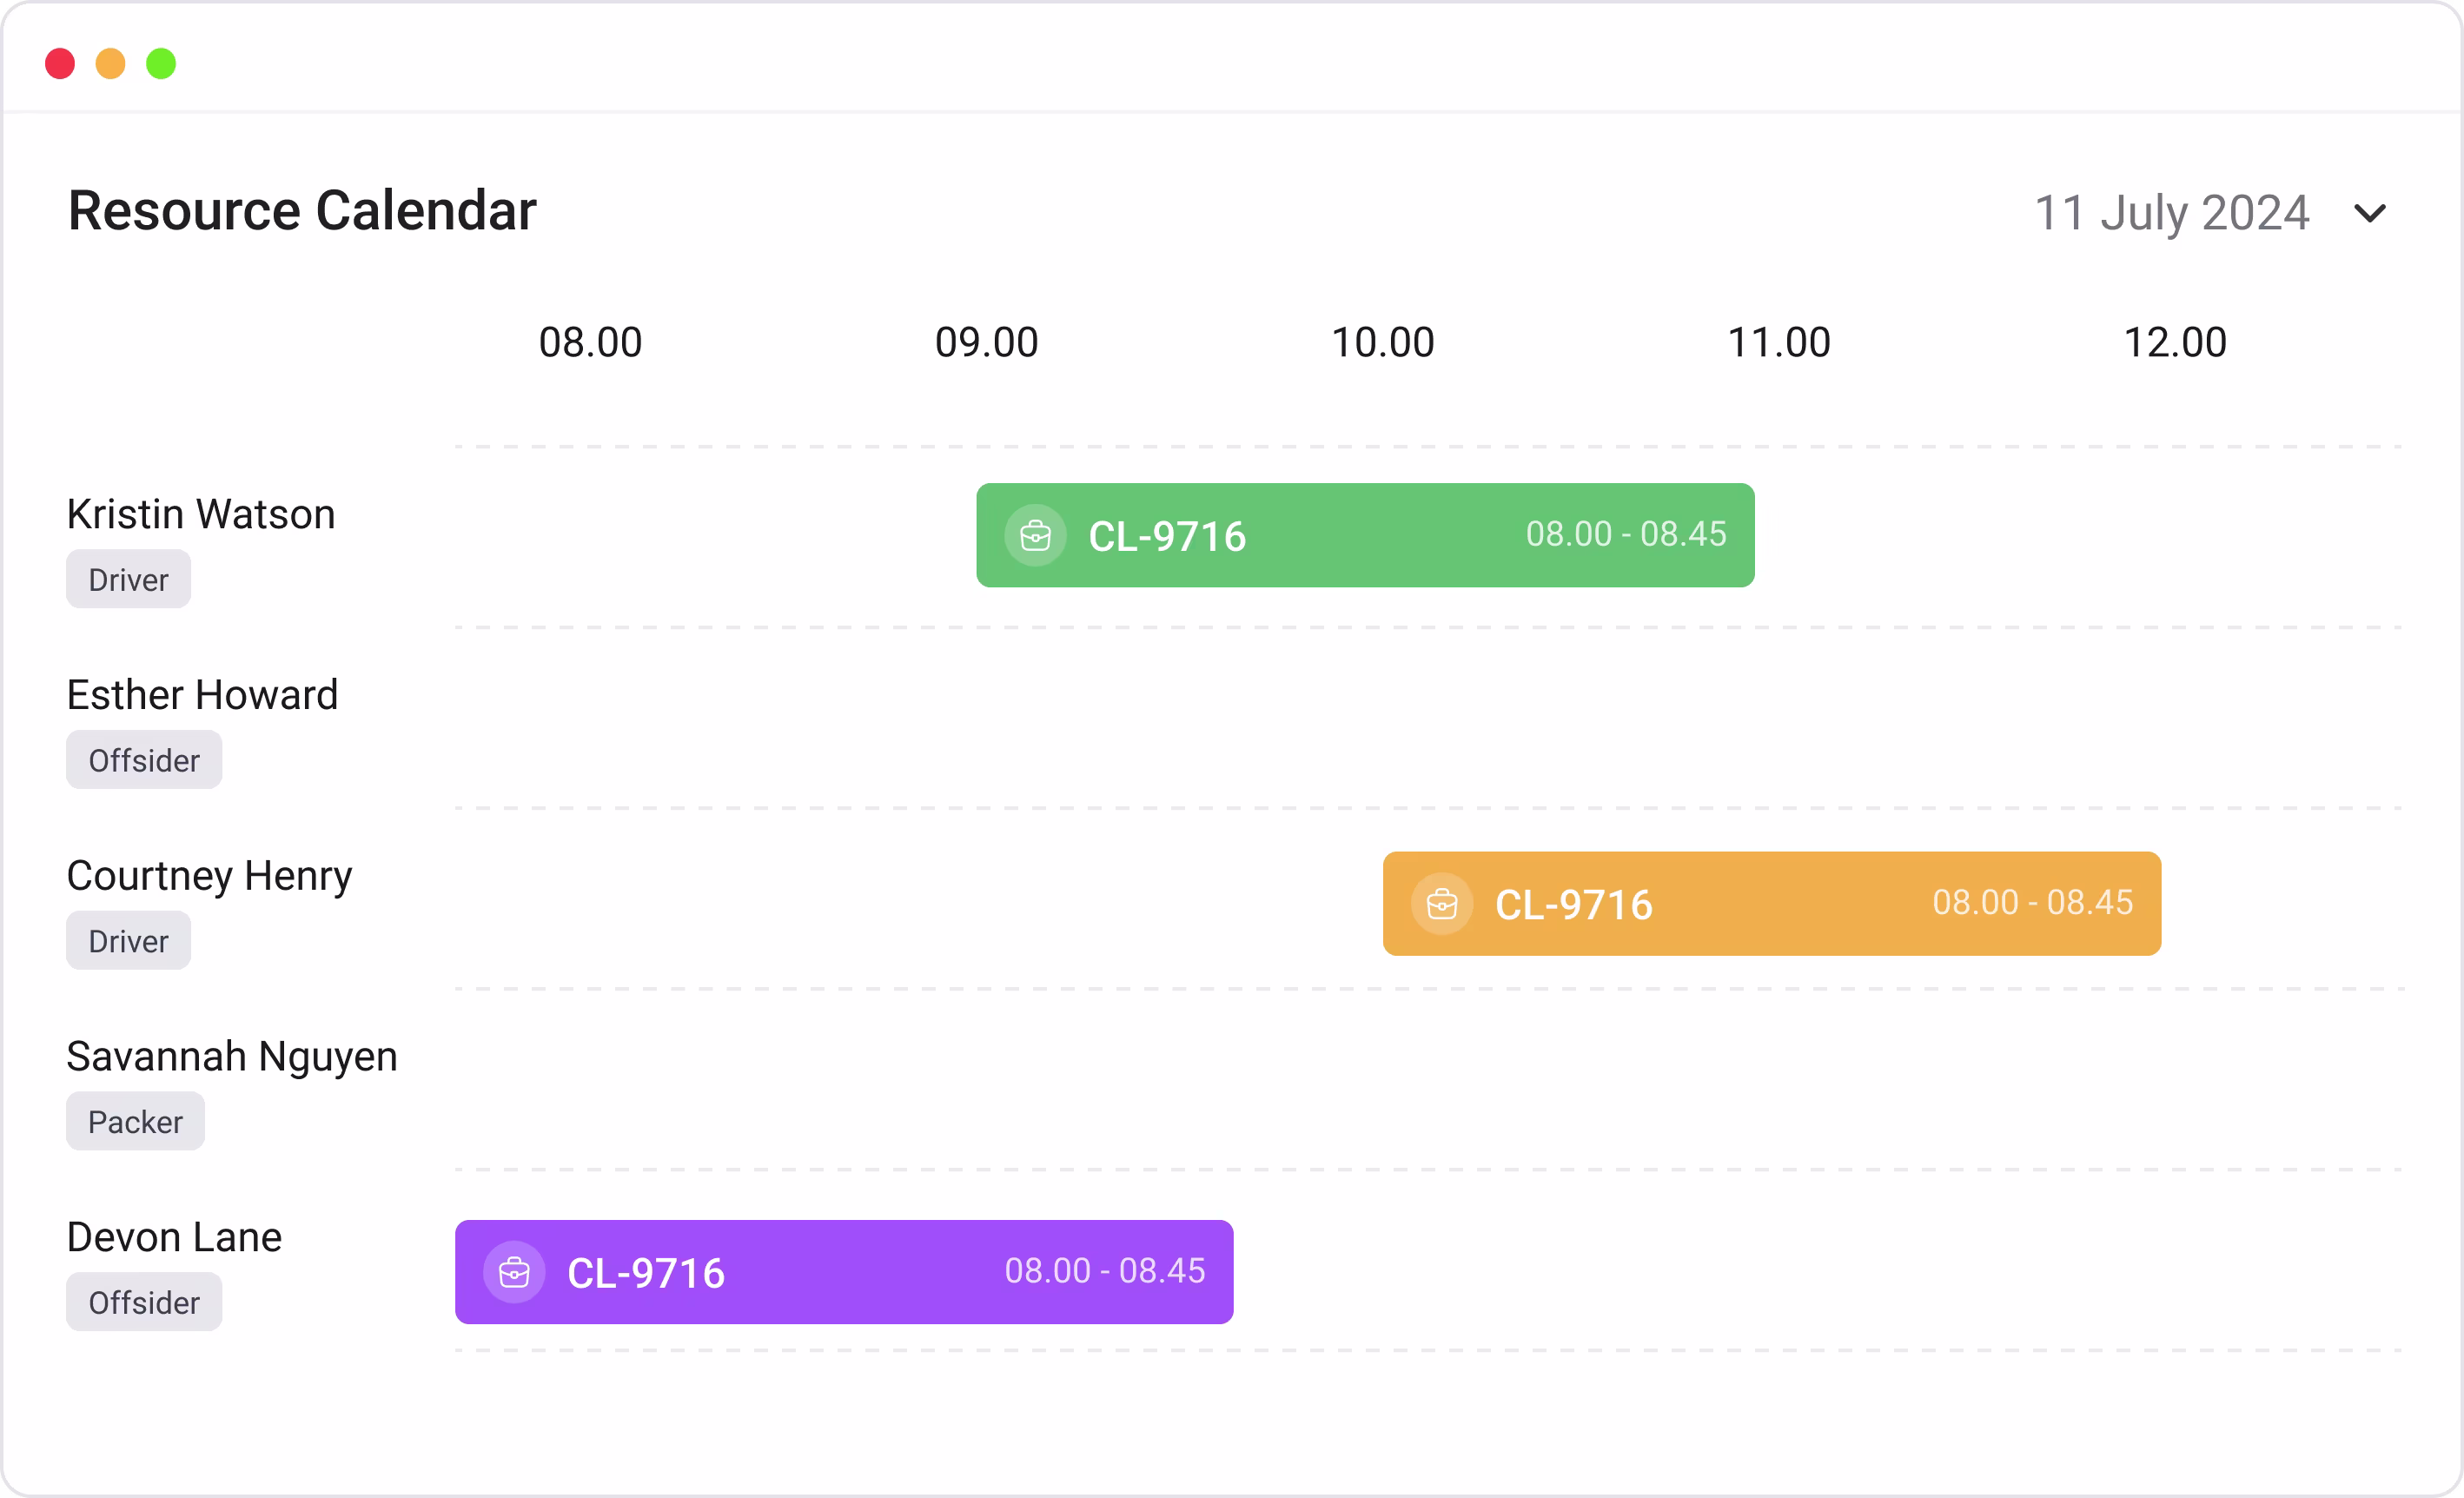Click the Packer role tag
Image resolution: width=2464 pixels, height=1498 pixels.
pos(135,1122)
